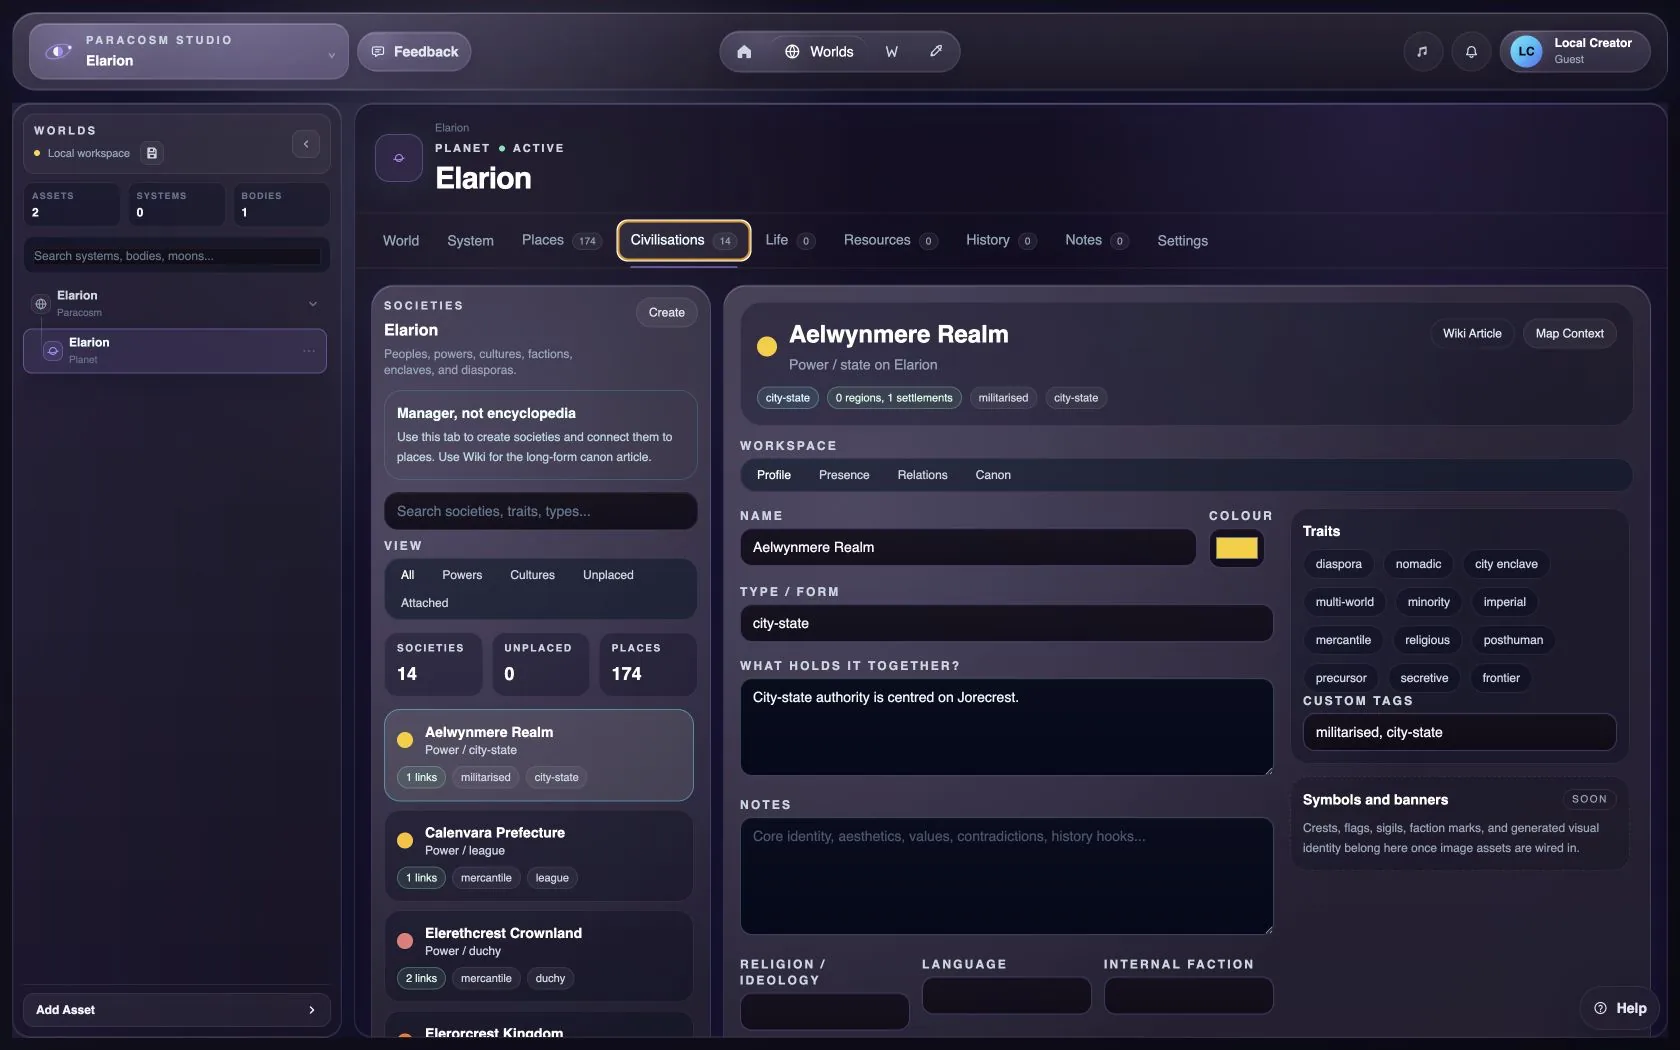This screenshot has width=1680, height=1050.
Task: Toggle the diaspora trait
Action: tap(1339, 564)
